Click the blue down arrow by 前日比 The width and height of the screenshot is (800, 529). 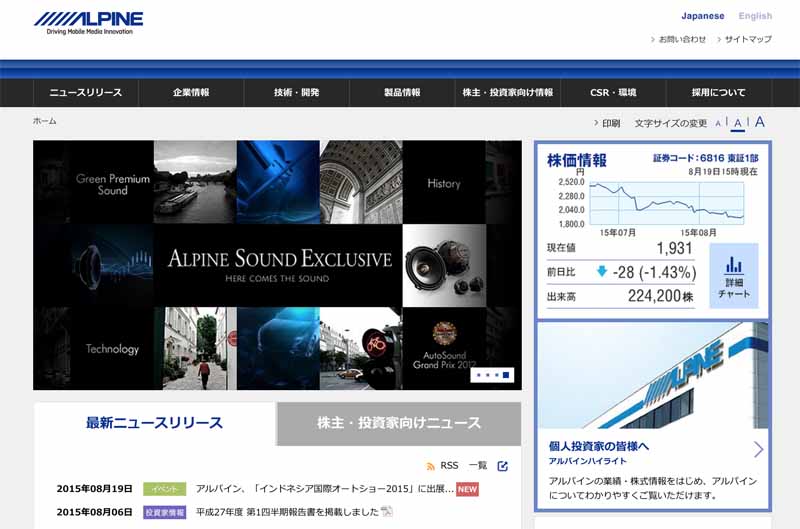(602, 271)
